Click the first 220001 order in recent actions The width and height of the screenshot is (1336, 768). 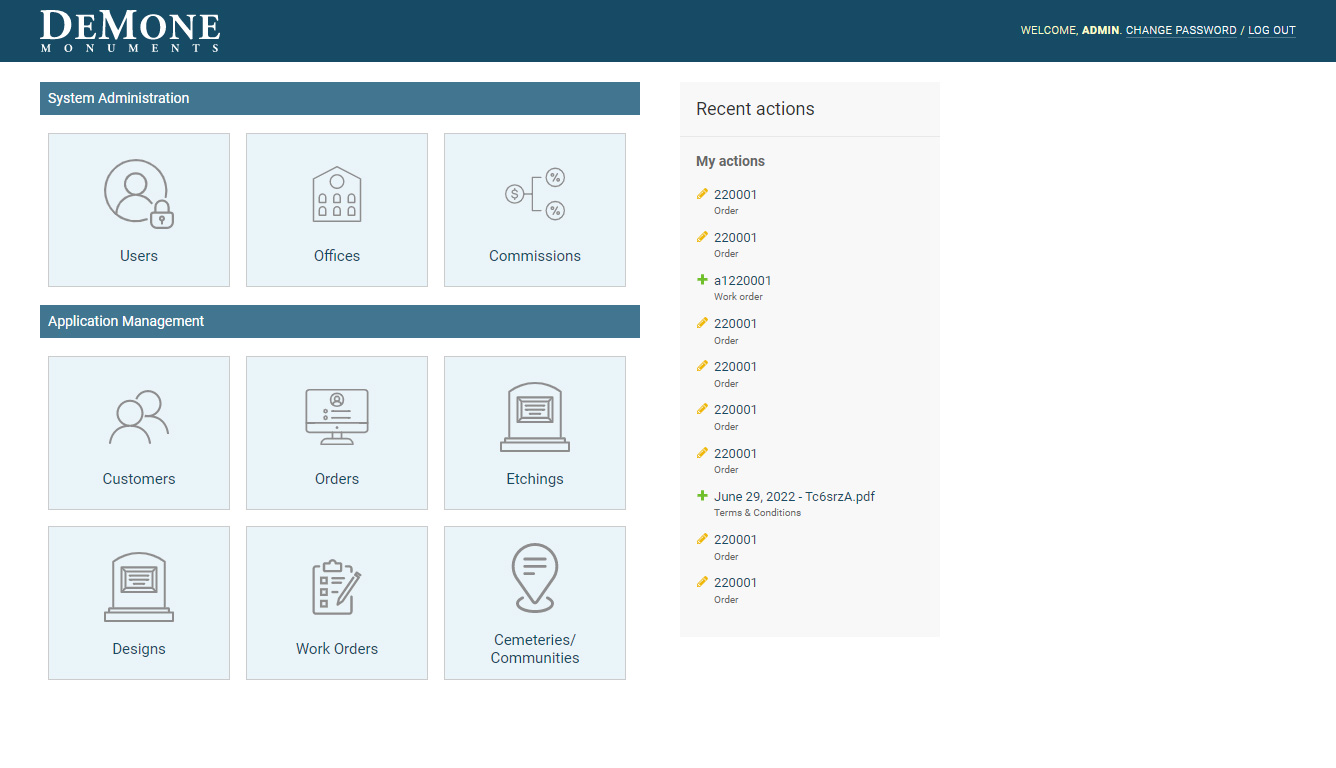(735, 195)
